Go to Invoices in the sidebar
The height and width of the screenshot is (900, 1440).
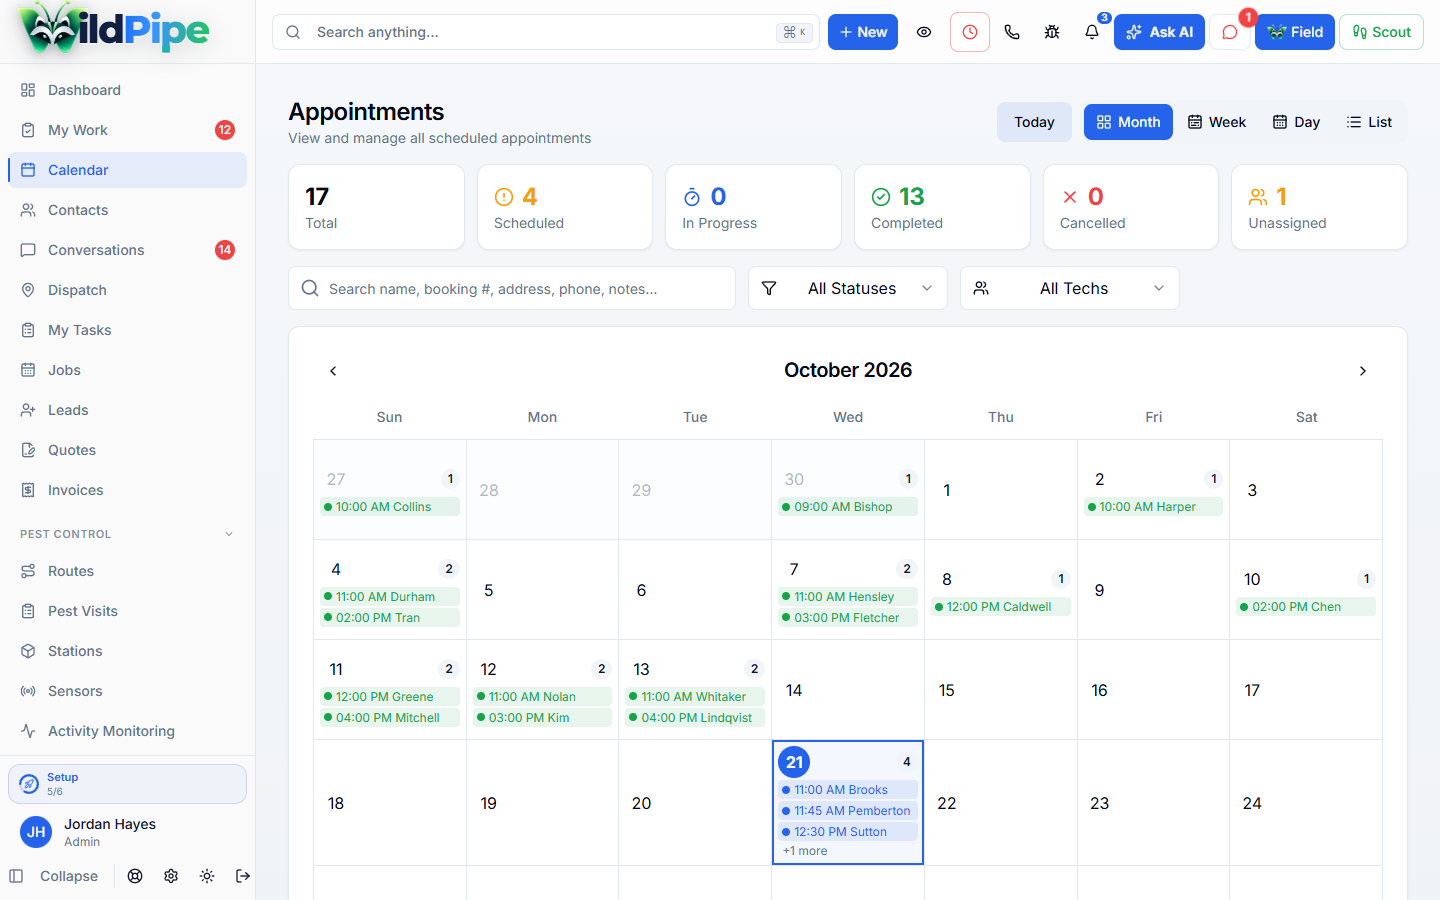pos(127,490)
